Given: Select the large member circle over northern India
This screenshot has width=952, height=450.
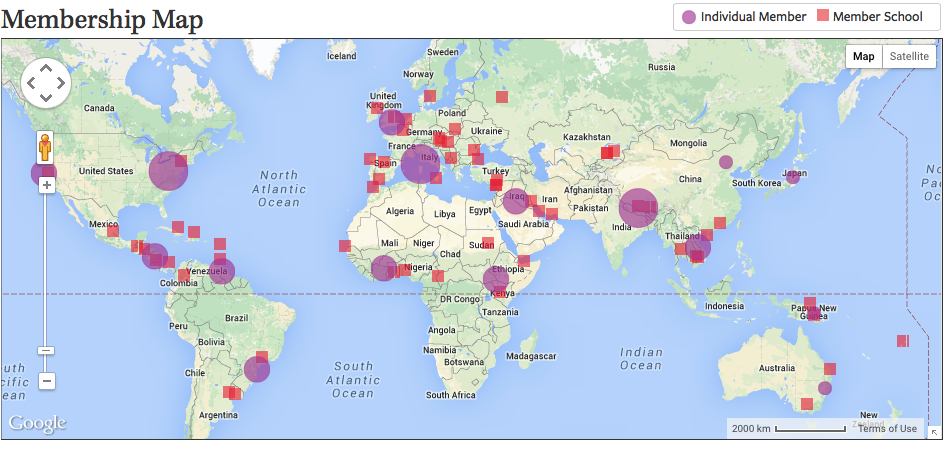Looking at the screenshot, I should point(638,208).
